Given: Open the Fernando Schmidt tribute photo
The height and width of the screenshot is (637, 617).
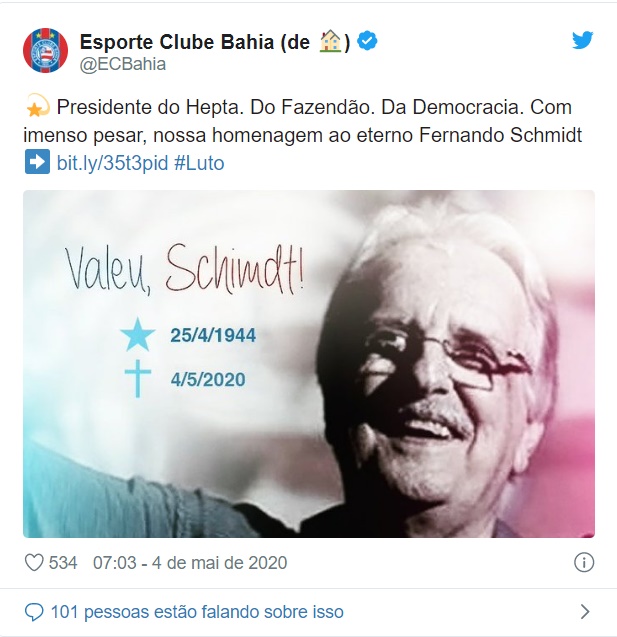Looking at the screenshot, I should pyautogui.click(x=309, y=364).
